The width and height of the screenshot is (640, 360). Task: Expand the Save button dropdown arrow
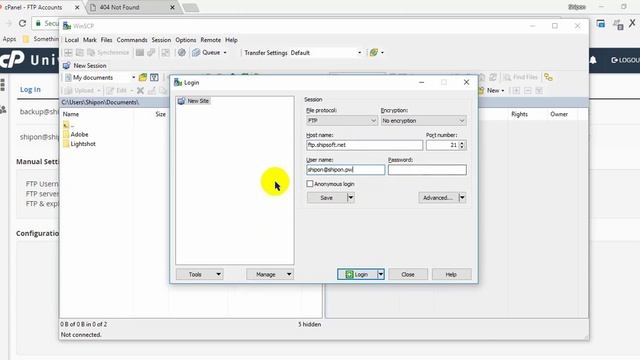coord(351,198)
